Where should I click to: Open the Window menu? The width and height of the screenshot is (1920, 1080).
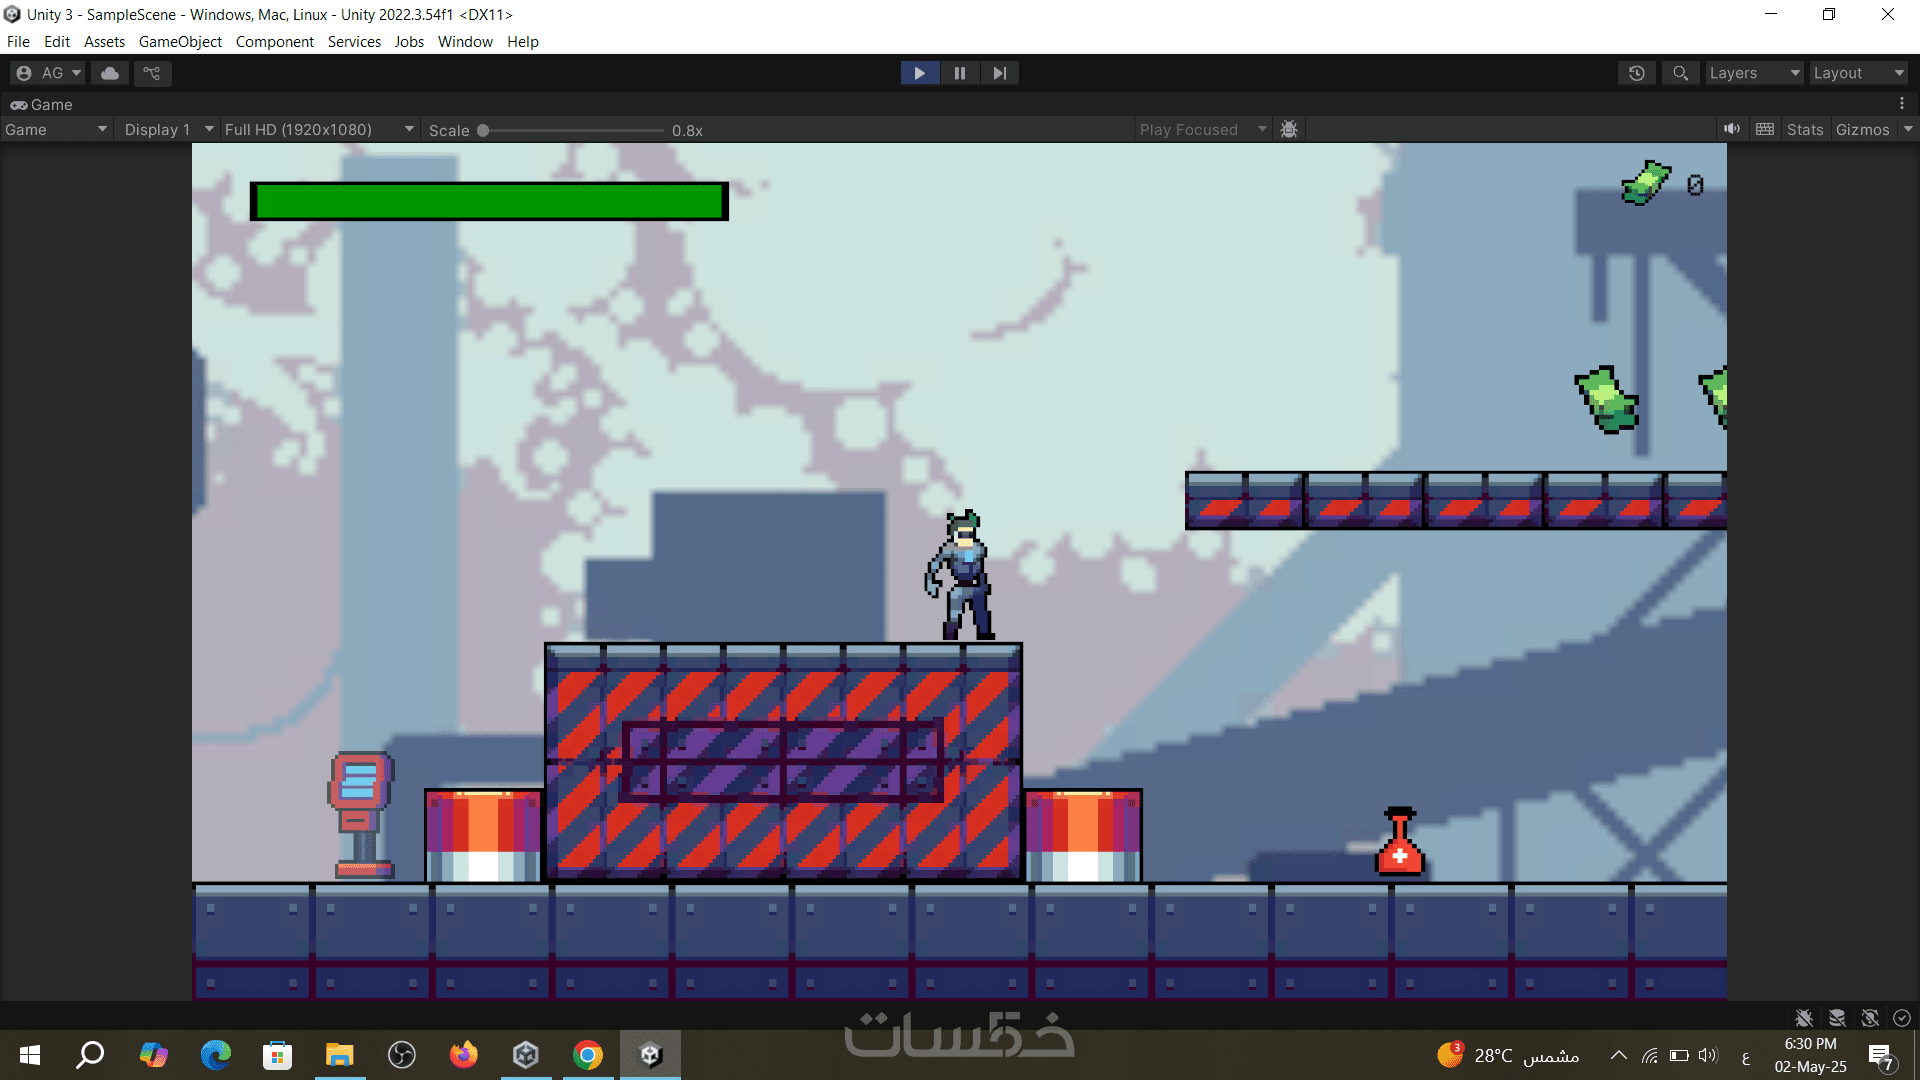click(465, 42)
